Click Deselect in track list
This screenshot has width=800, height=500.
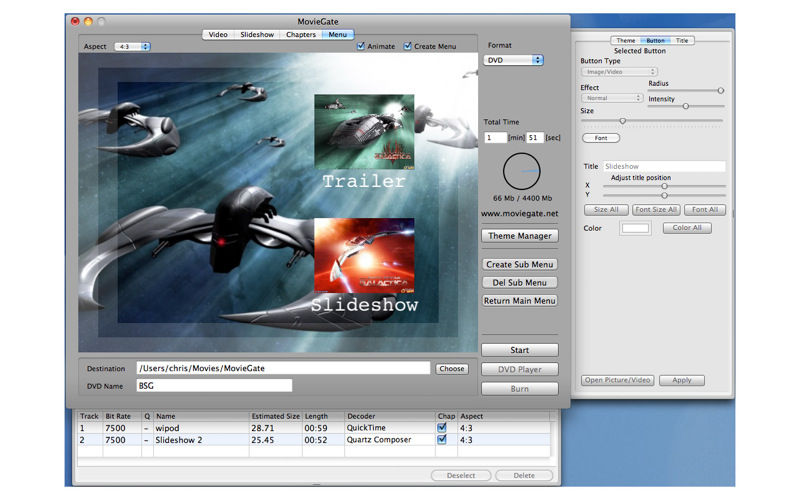(461, 475)
